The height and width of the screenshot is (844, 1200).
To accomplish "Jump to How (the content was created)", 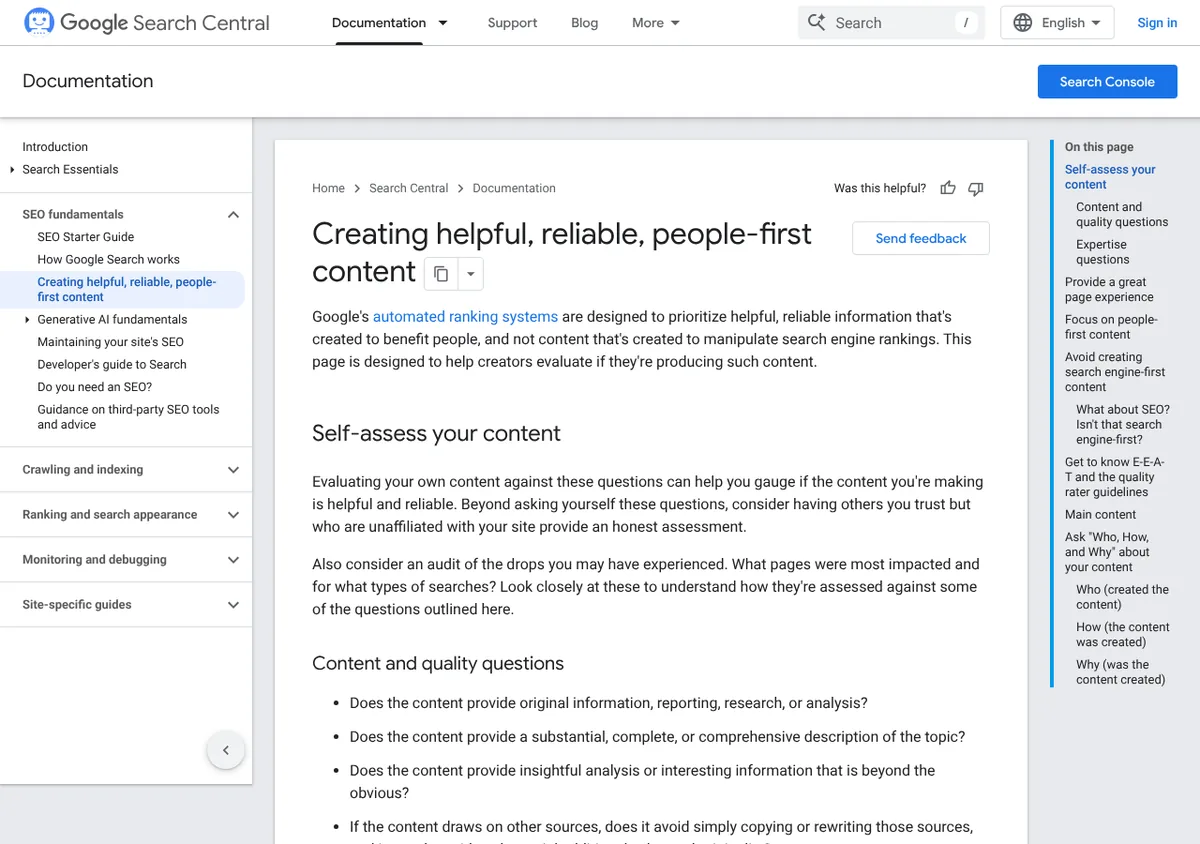I will click(x=1123, y=634).
